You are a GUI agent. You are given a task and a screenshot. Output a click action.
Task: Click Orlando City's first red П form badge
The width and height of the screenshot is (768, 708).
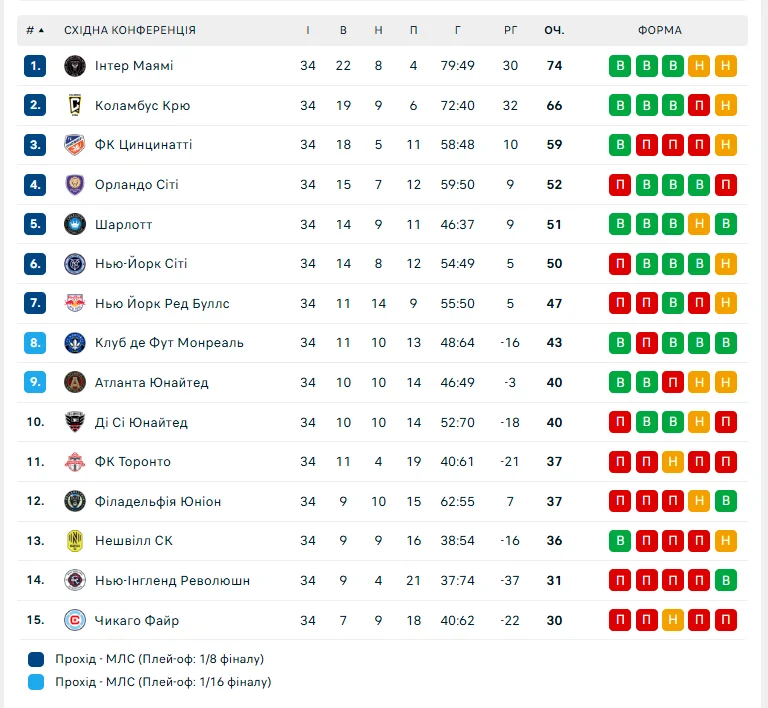pos(620,185)
